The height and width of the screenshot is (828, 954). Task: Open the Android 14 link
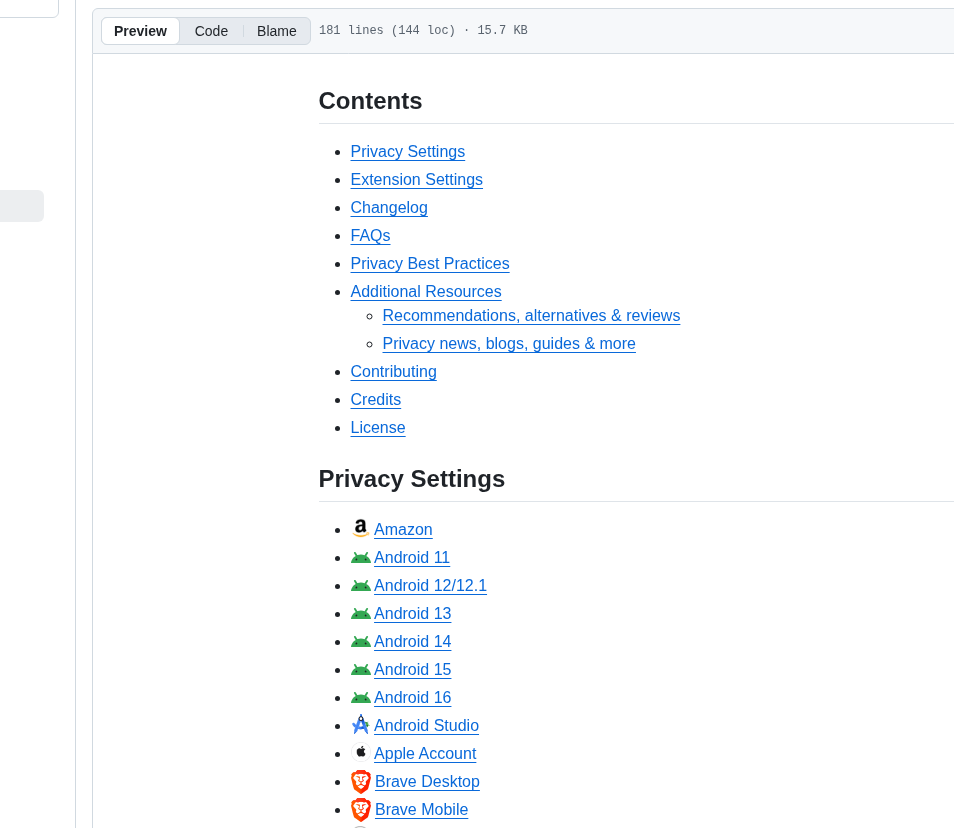point(413,642)
